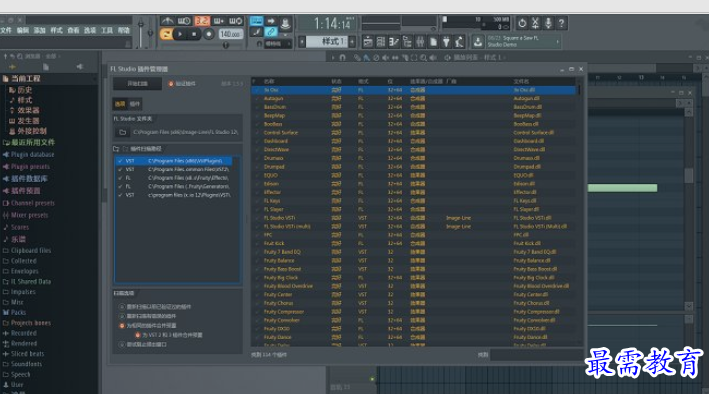This screenshot has height=394, width=709.
Task: Switch to the 选项 tab in plugin manager
Action: (x=120, y=104)
